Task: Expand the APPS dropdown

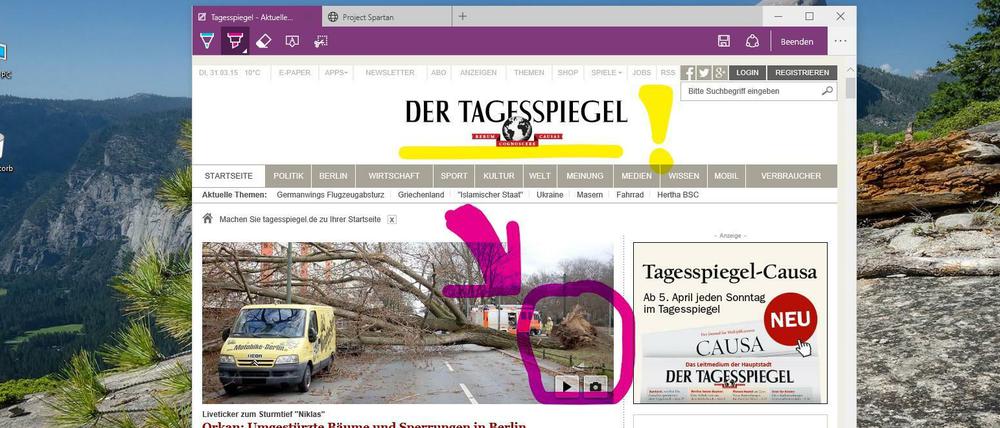Action: coord(336,73)
